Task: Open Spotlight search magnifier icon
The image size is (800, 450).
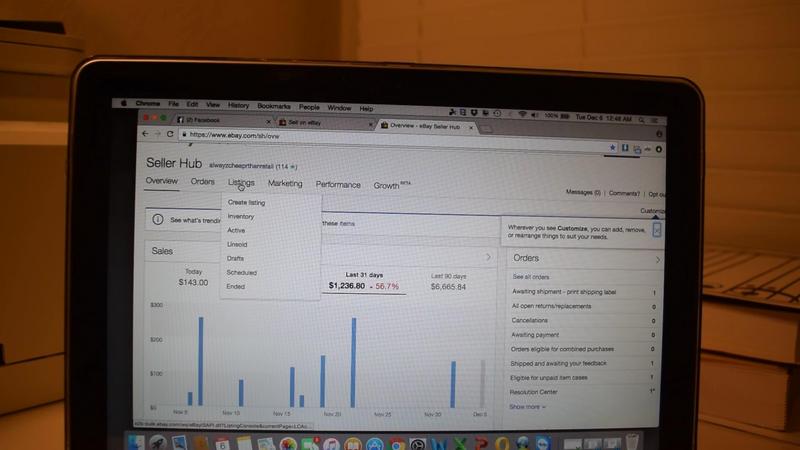Action: [641, 120]
